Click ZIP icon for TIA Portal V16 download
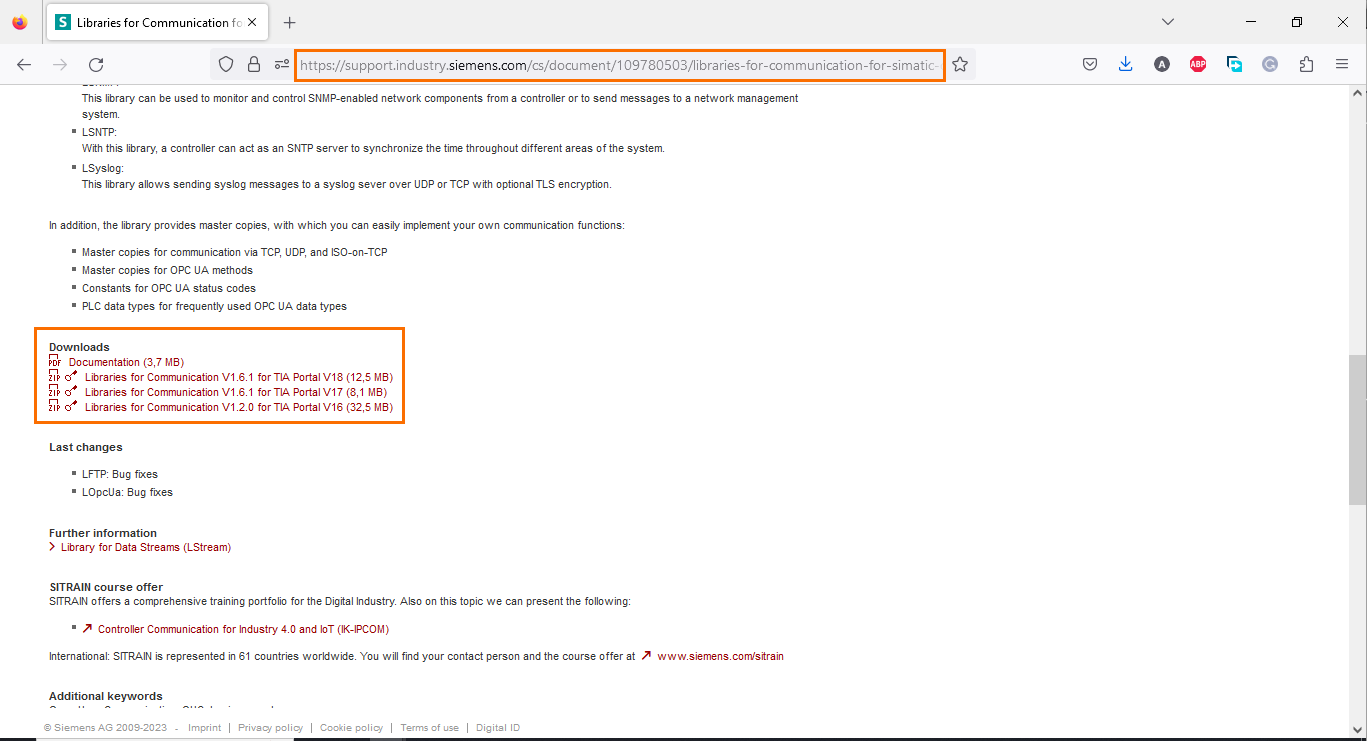The height and width of the screenshot is (741, 1367). (55, 407)
